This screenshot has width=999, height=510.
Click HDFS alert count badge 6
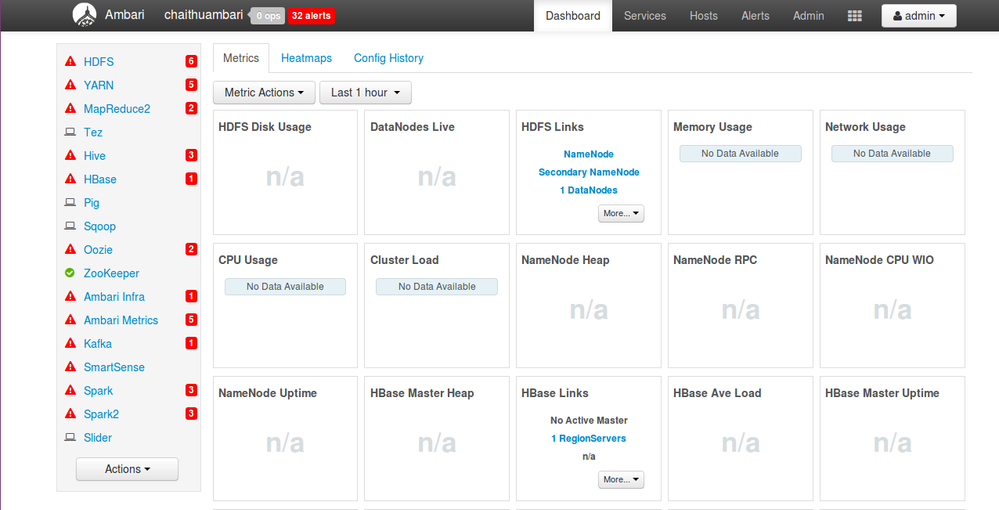pyautogui.click(x=191, y=61)
